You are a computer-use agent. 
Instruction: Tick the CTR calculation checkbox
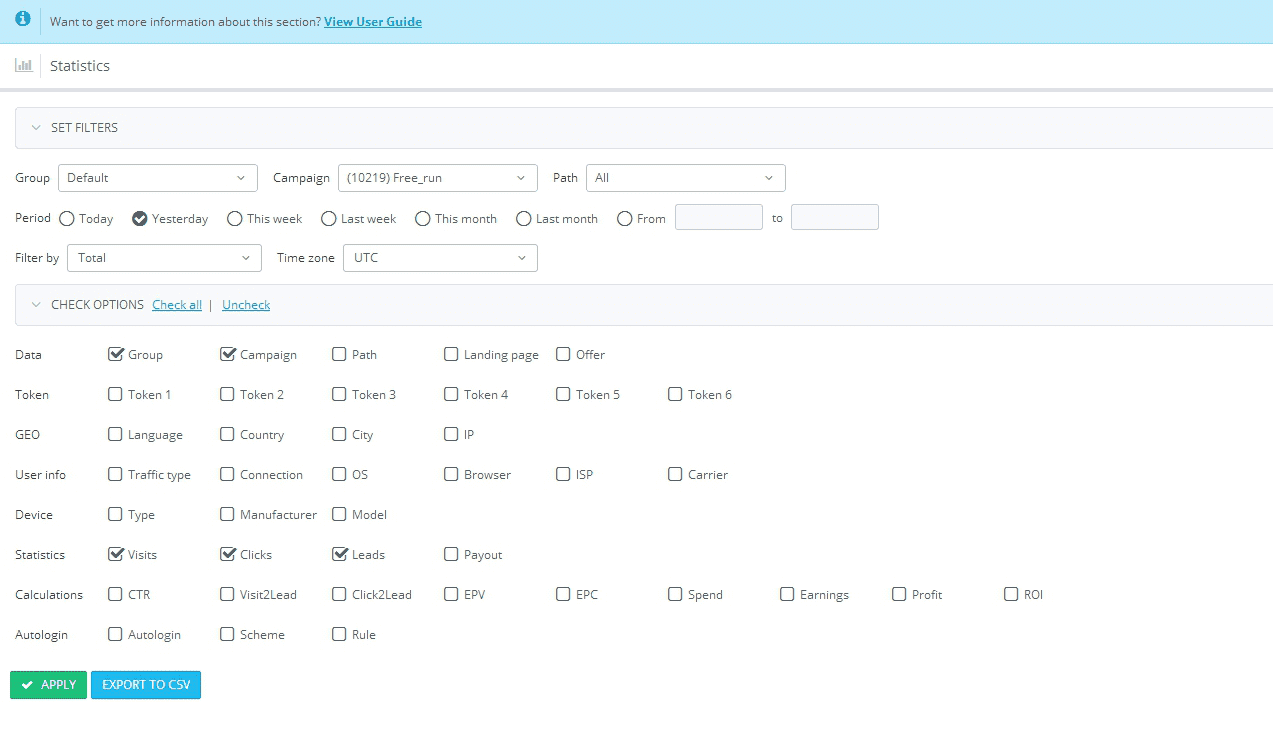point(115,594)
